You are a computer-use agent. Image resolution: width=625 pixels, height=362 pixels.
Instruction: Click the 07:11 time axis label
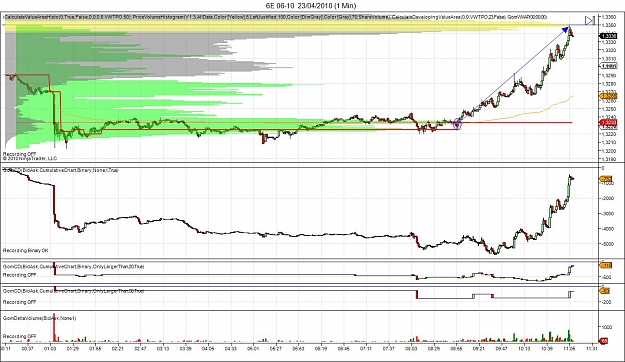pos(366,348)
